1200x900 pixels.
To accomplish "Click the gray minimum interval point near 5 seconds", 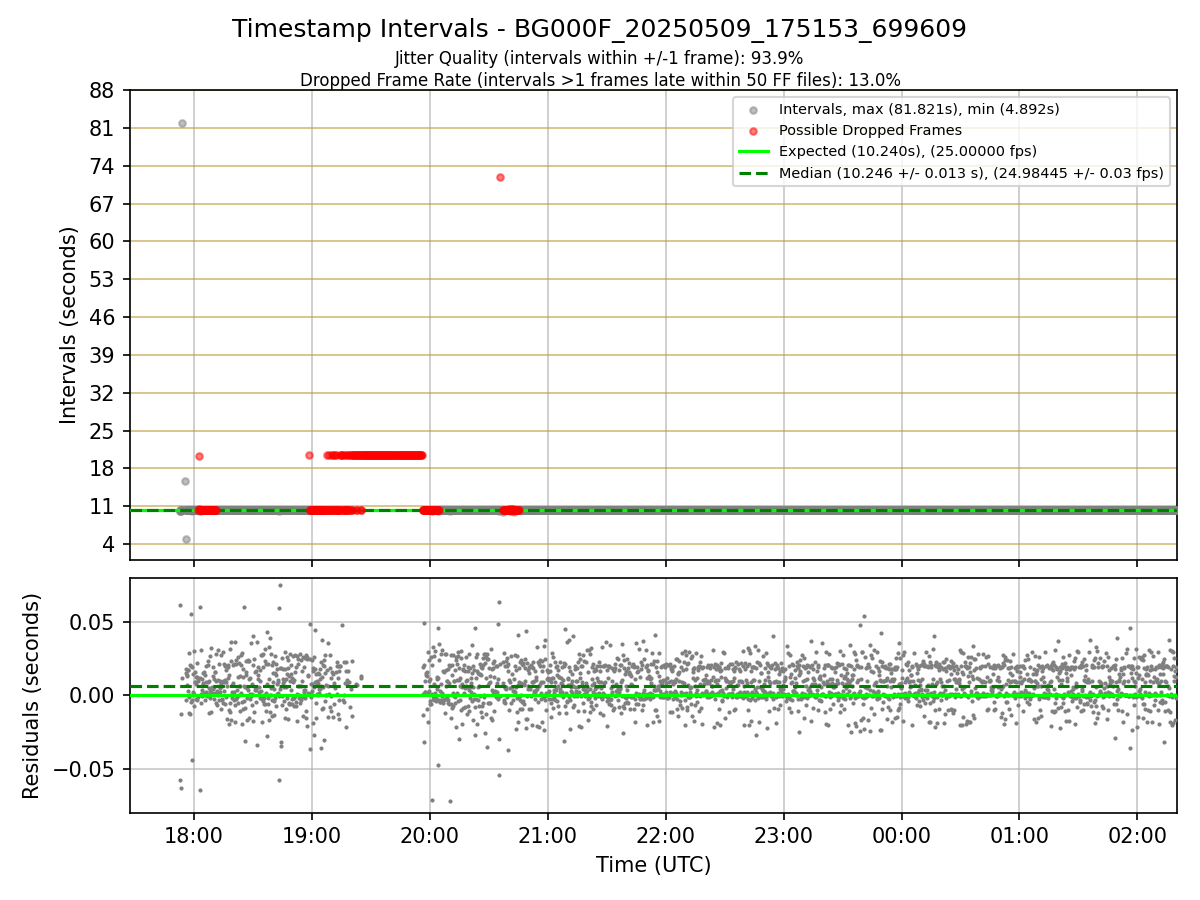I will pos(186,539).
